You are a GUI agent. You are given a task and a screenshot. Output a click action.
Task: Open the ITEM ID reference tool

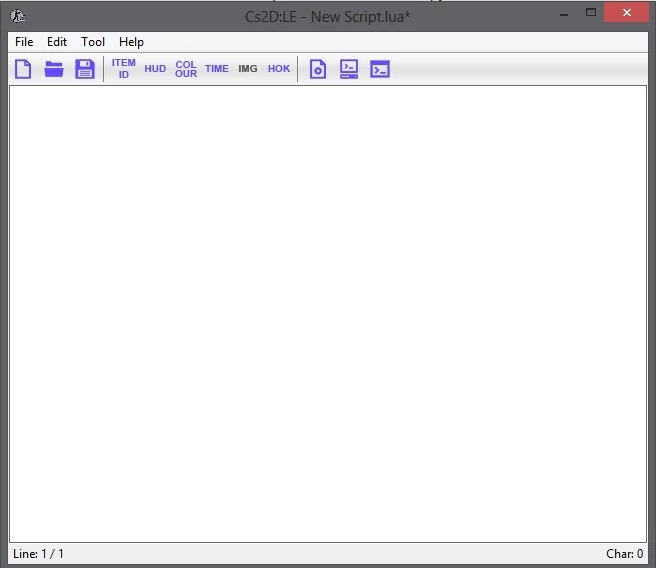point(123,69)
